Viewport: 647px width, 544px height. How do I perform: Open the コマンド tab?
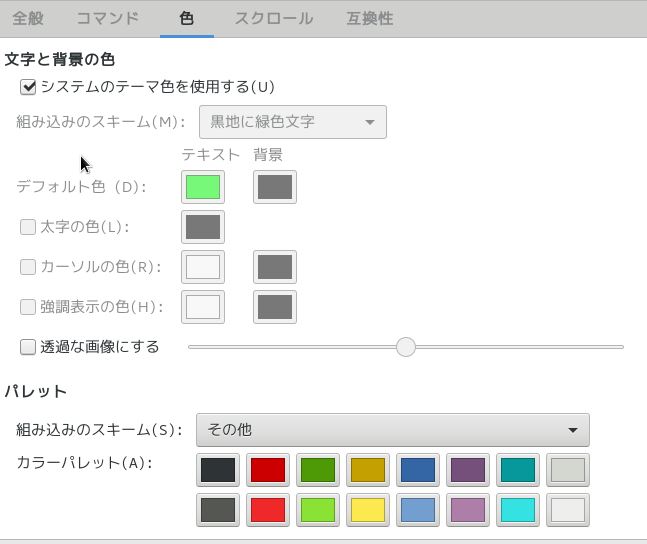[108, 19]
